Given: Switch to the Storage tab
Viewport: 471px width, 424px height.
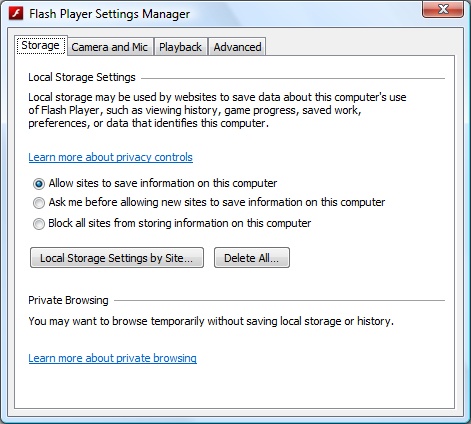Looking at the screenshot, I should coord(41,46).
